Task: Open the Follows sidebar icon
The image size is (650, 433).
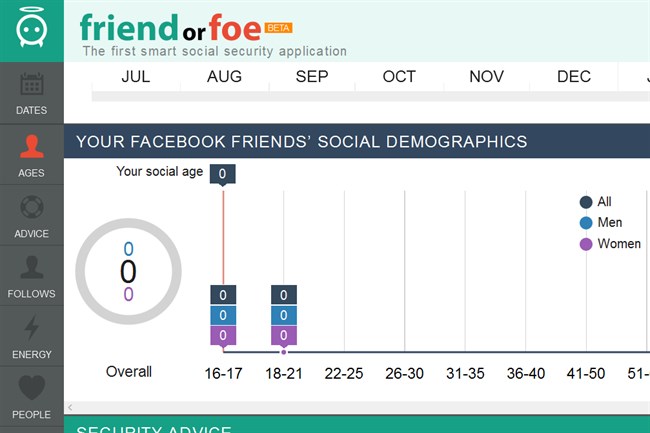Action: coord(31,268)
